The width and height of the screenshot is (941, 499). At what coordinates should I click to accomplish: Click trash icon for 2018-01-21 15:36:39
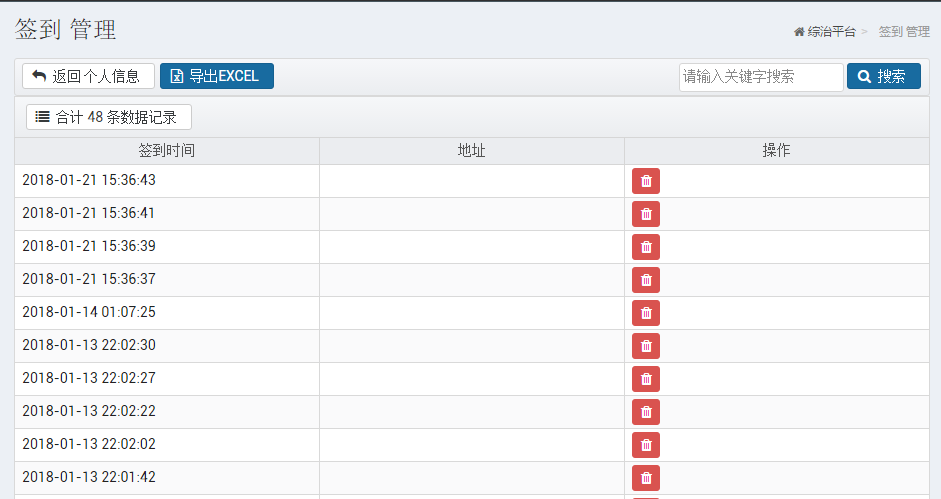[646, 247]
